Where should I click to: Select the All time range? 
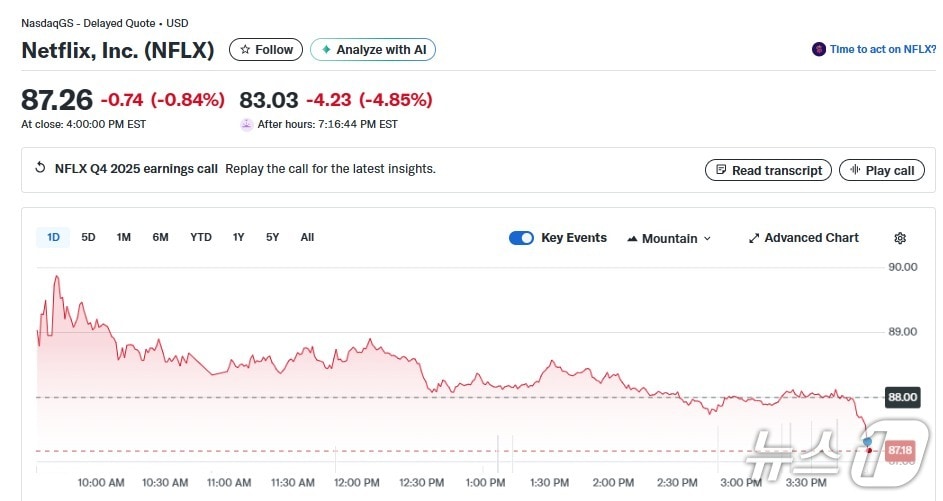pyautogui.click(x=307, y=237)
